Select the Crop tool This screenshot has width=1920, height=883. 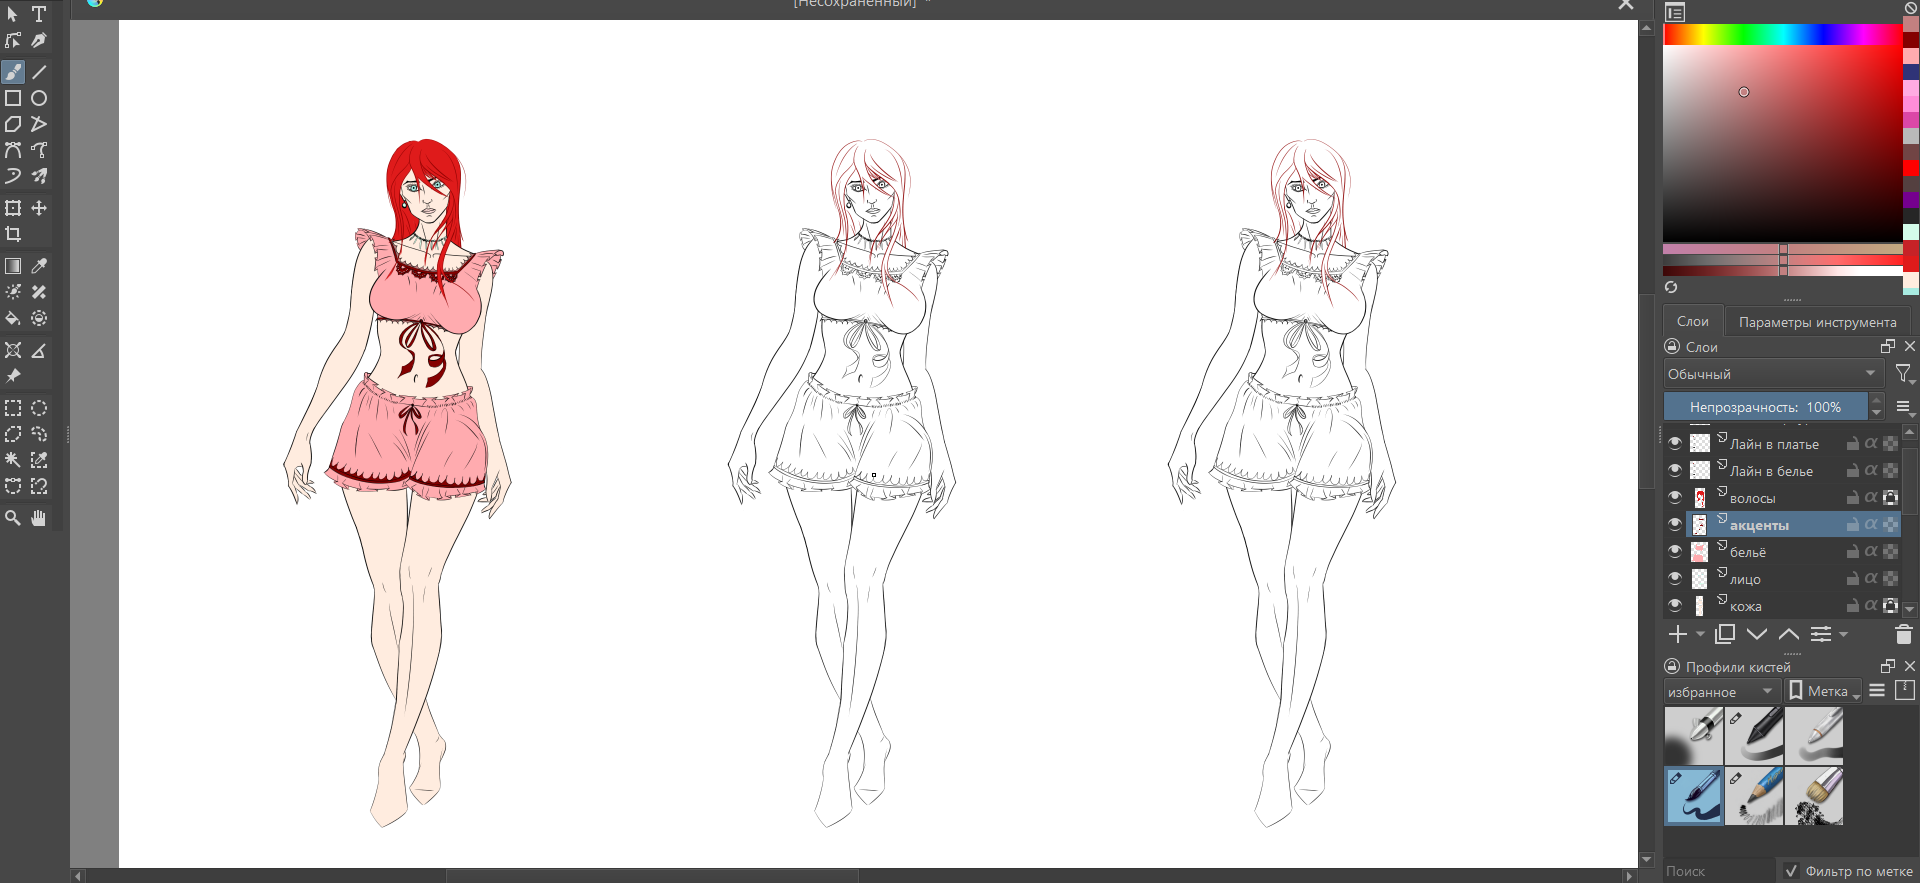[13, 234]
